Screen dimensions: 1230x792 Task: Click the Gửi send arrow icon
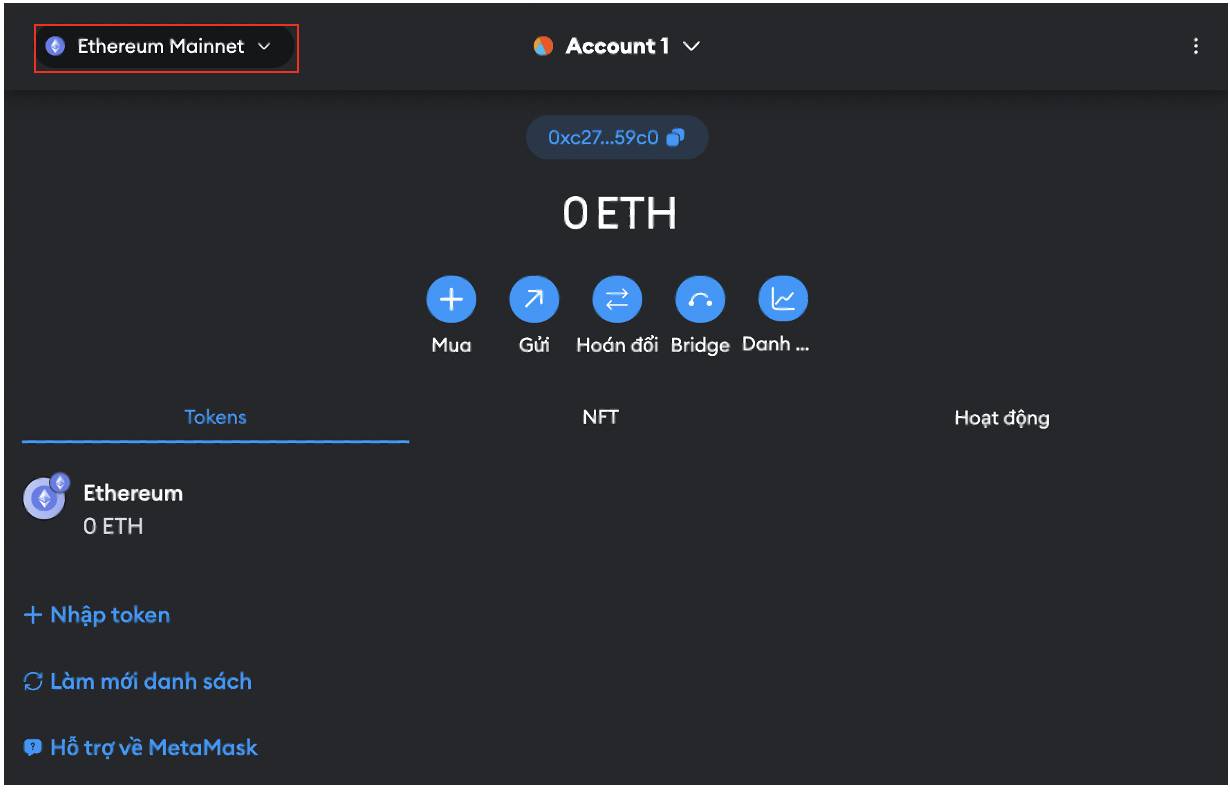tap(534, 298)
